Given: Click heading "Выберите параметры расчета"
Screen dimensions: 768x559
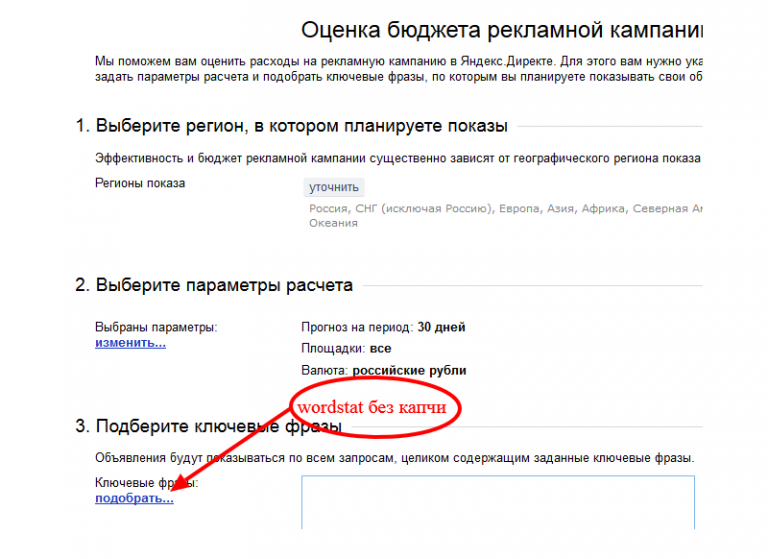Looking at the screenshot, I should pos(224,285).
